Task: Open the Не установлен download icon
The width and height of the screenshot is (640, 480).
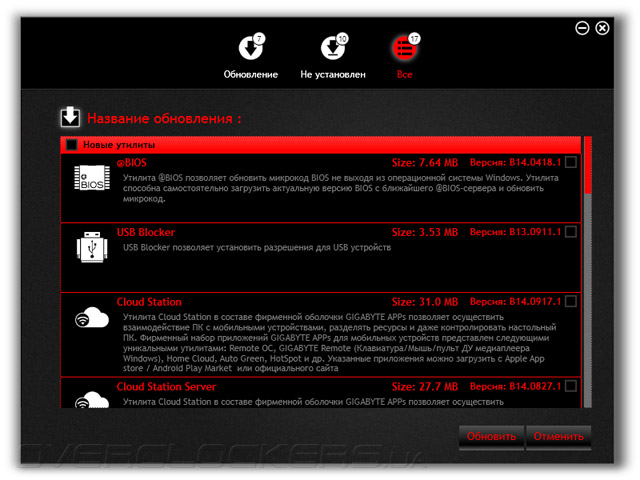Action: coord(333,48)
